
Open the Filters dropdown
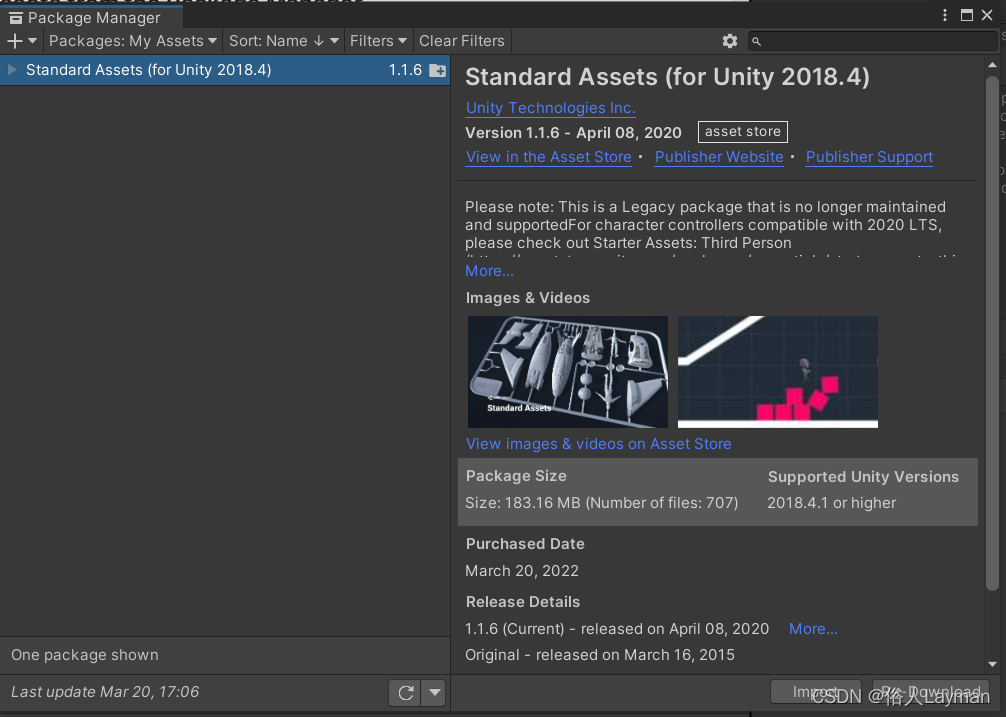coord(378,41)
